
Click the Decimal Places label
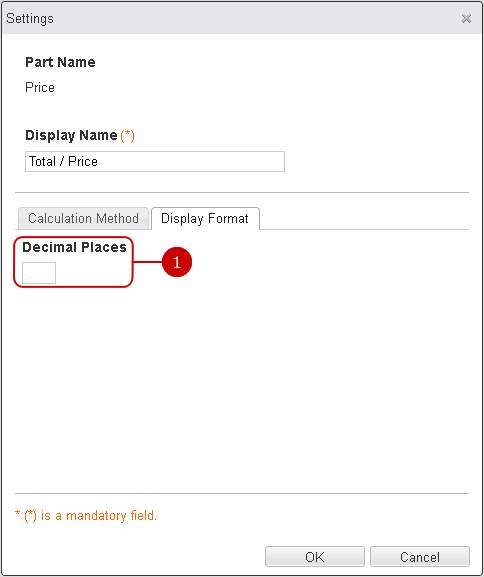coord(74,247)
